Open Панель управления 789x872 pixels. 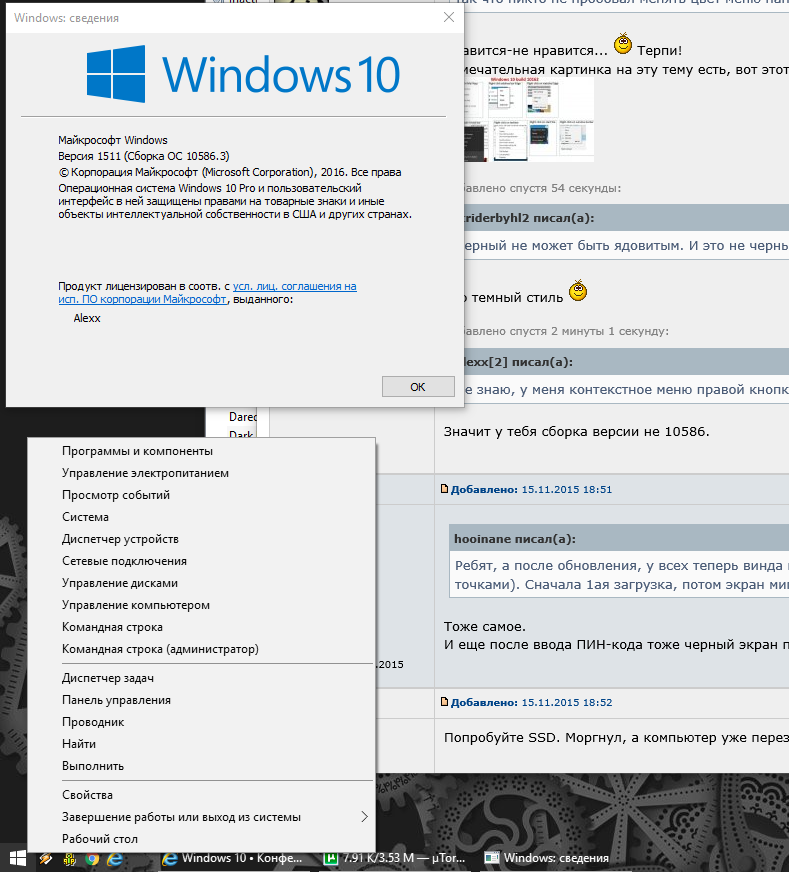tap(201, 700)
